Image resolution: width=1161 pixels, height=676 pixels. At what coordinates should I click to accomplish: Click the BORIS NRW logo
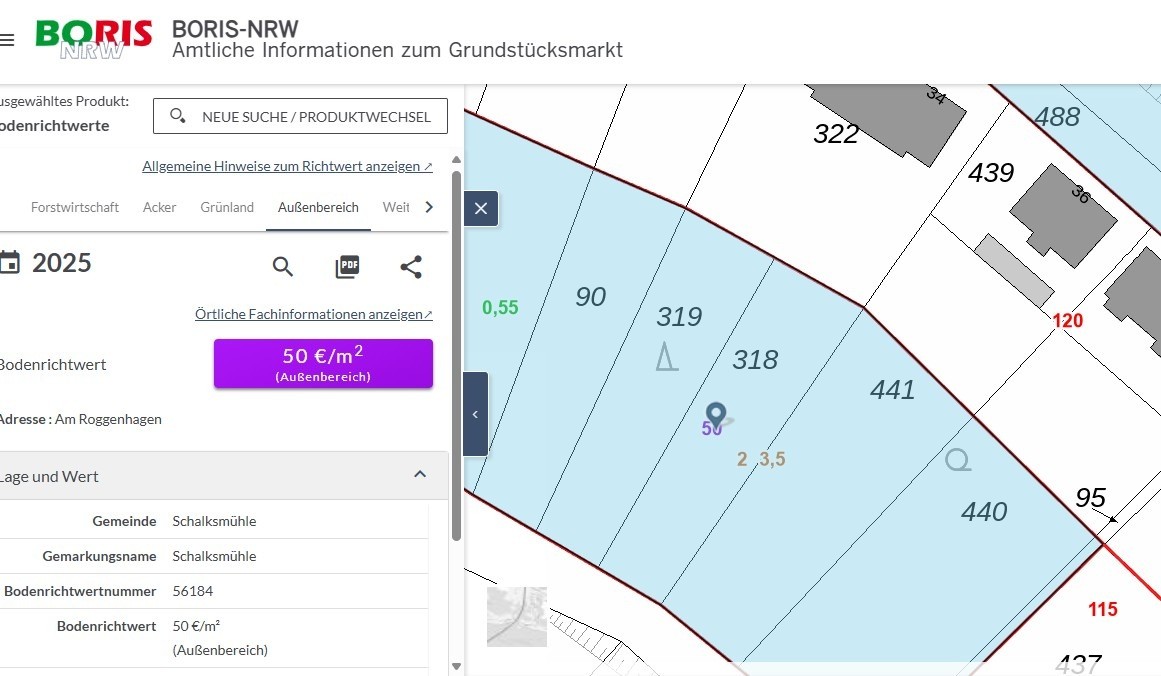(94, 39)
